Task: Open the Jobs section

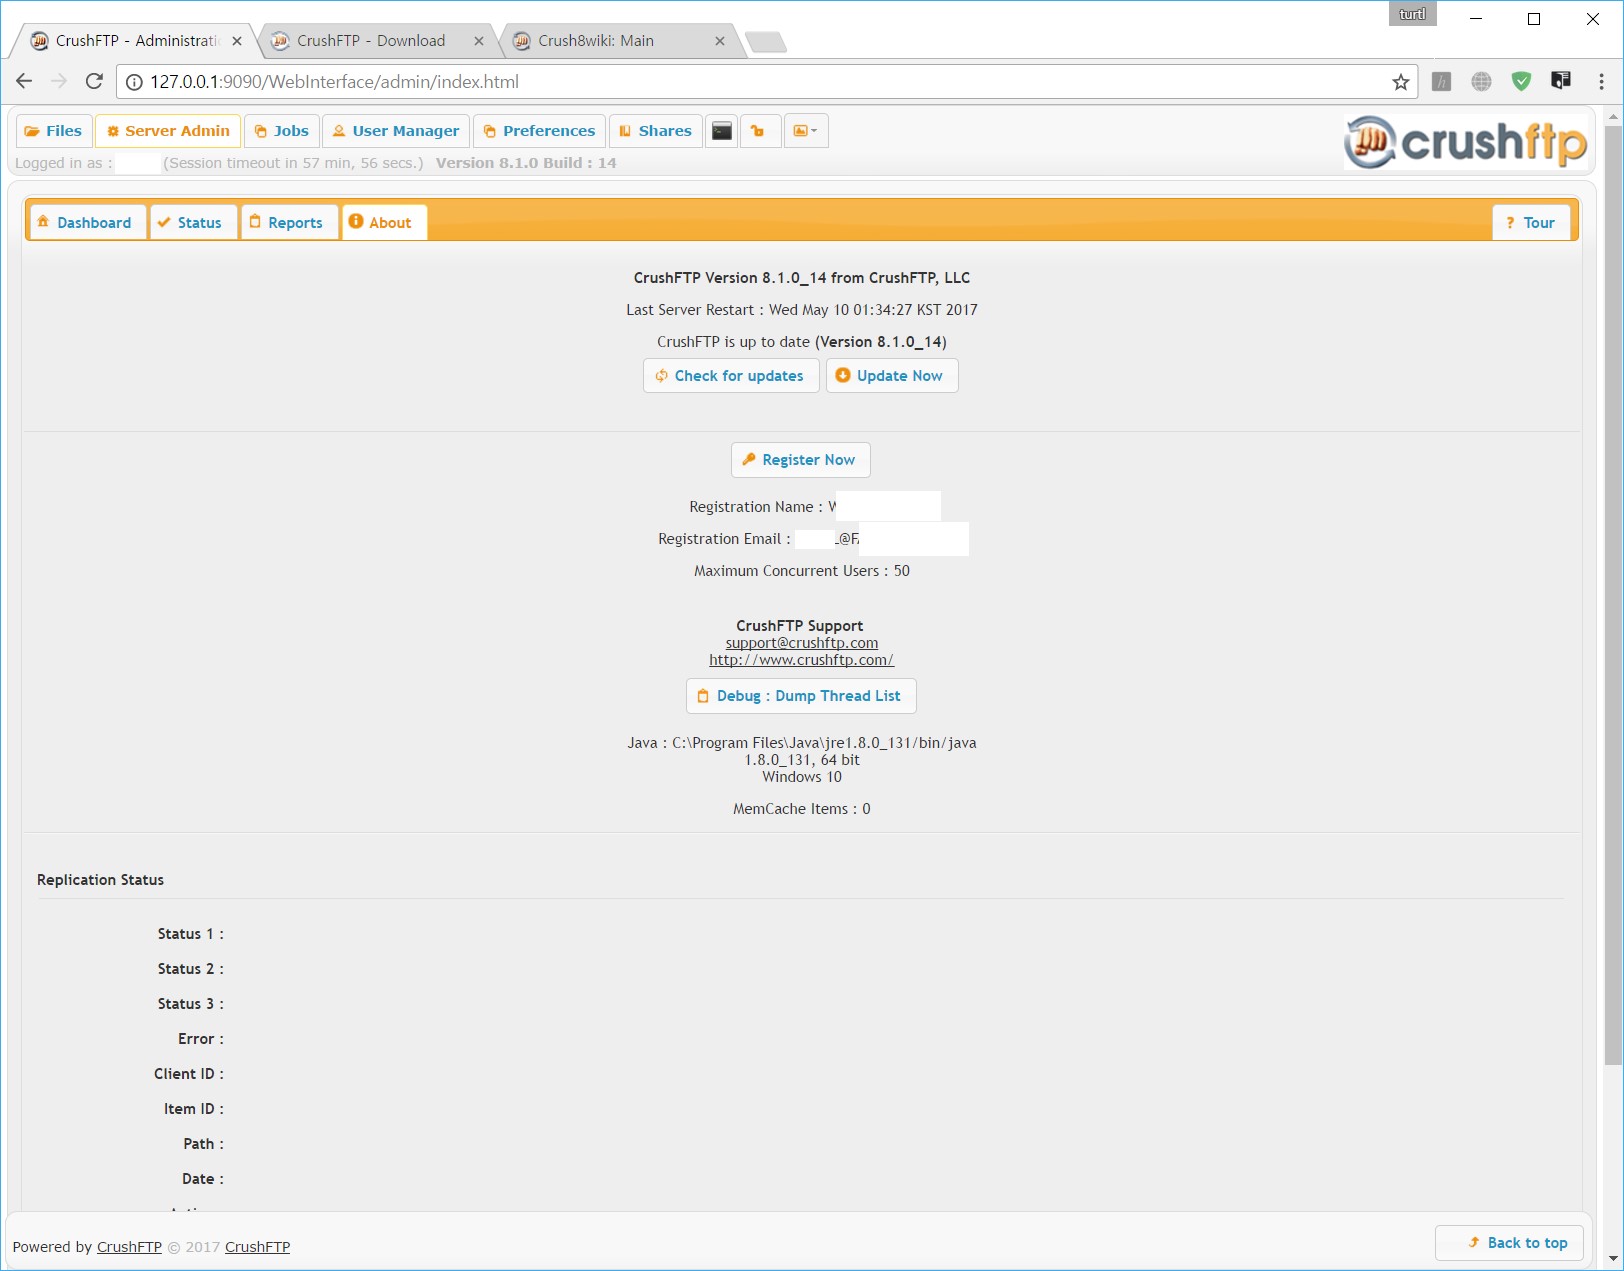Action: [281, 131]
